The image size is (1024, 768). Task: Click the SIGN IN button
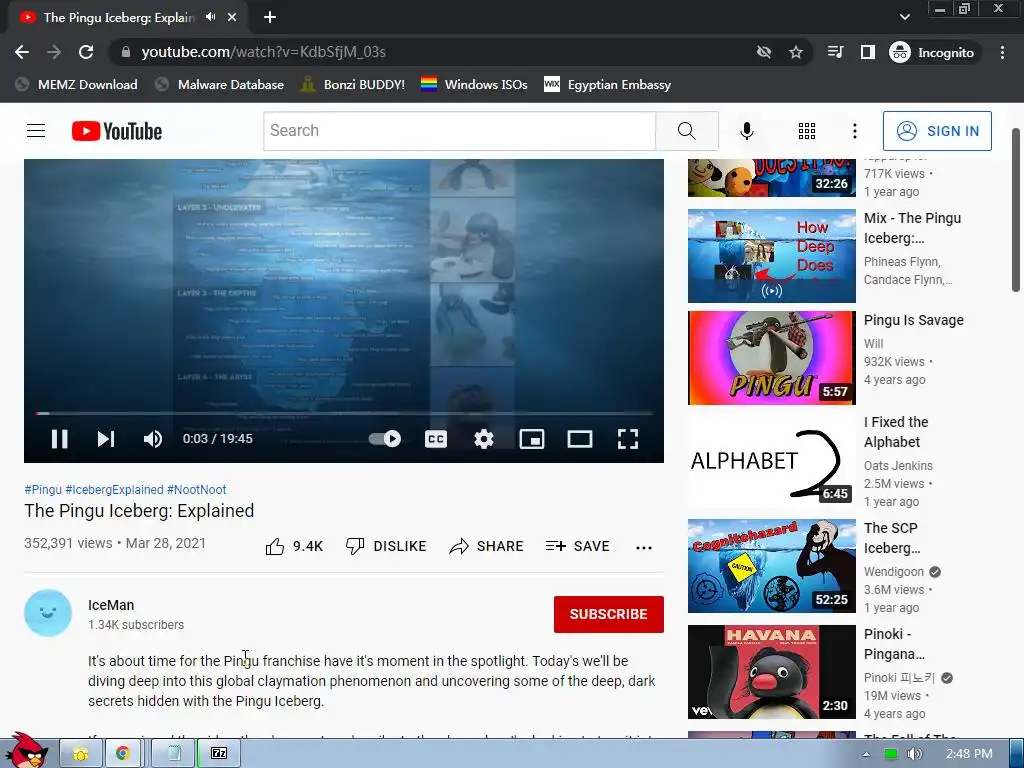[937, 131]
